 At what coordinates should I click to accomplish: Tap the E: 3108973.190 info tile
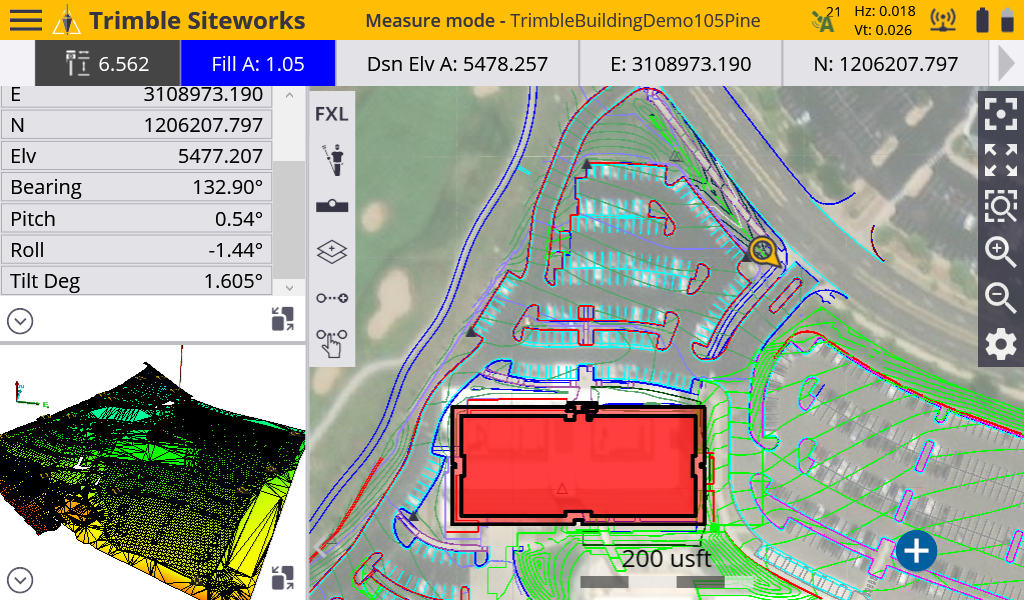pyautogui.click(x=680, y=63)
